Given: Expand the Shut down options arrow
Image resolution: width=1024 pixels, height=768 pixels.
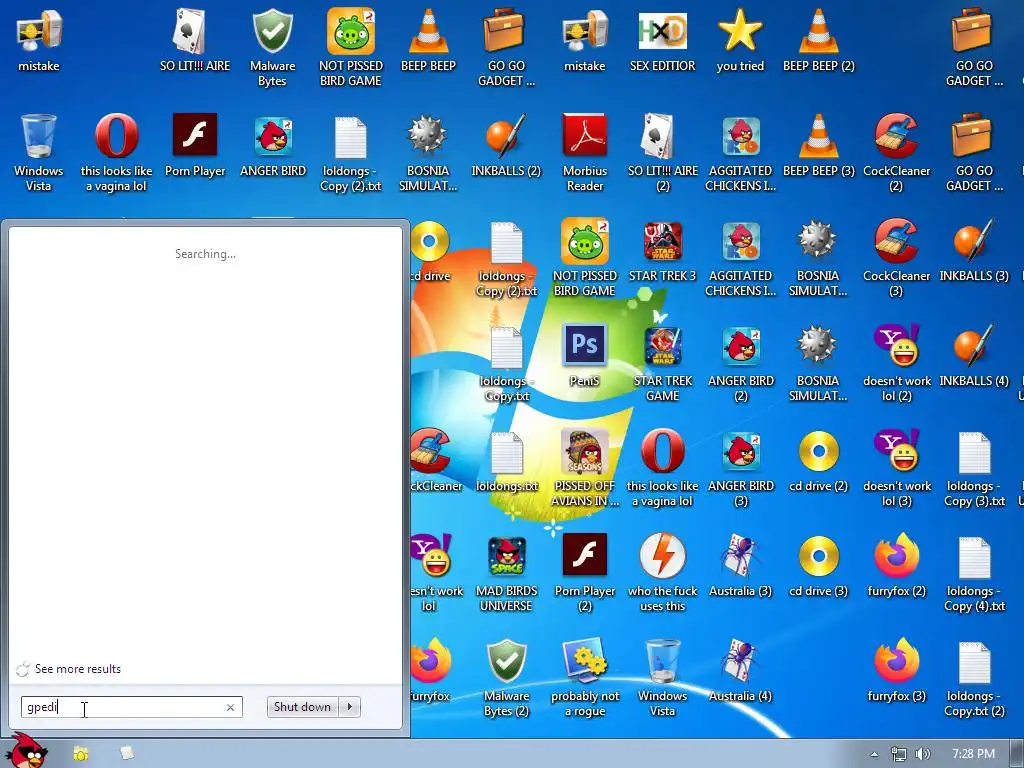Looking at the screenshot, I should 349,707.
